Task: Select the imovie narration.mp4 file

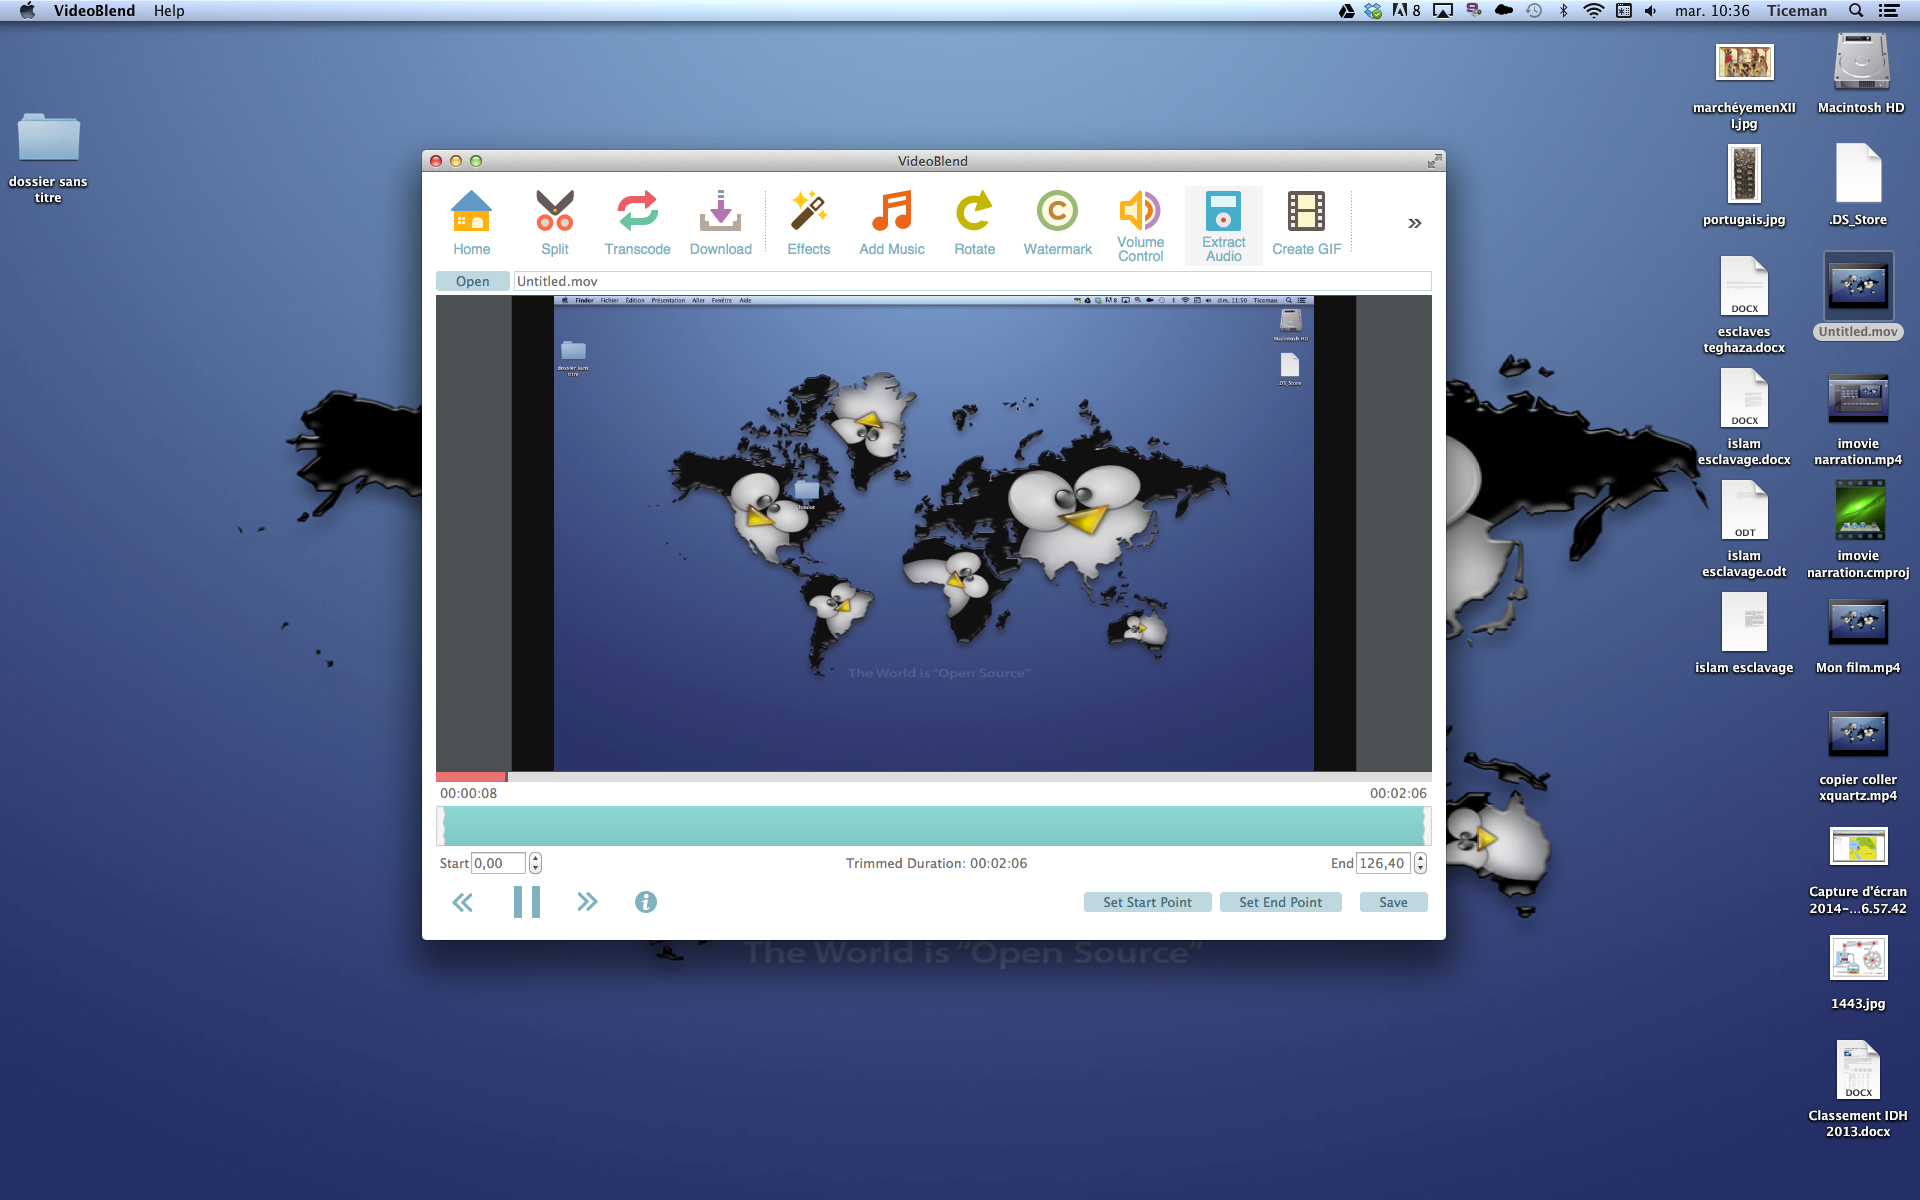Action: tap(1858, 419)
